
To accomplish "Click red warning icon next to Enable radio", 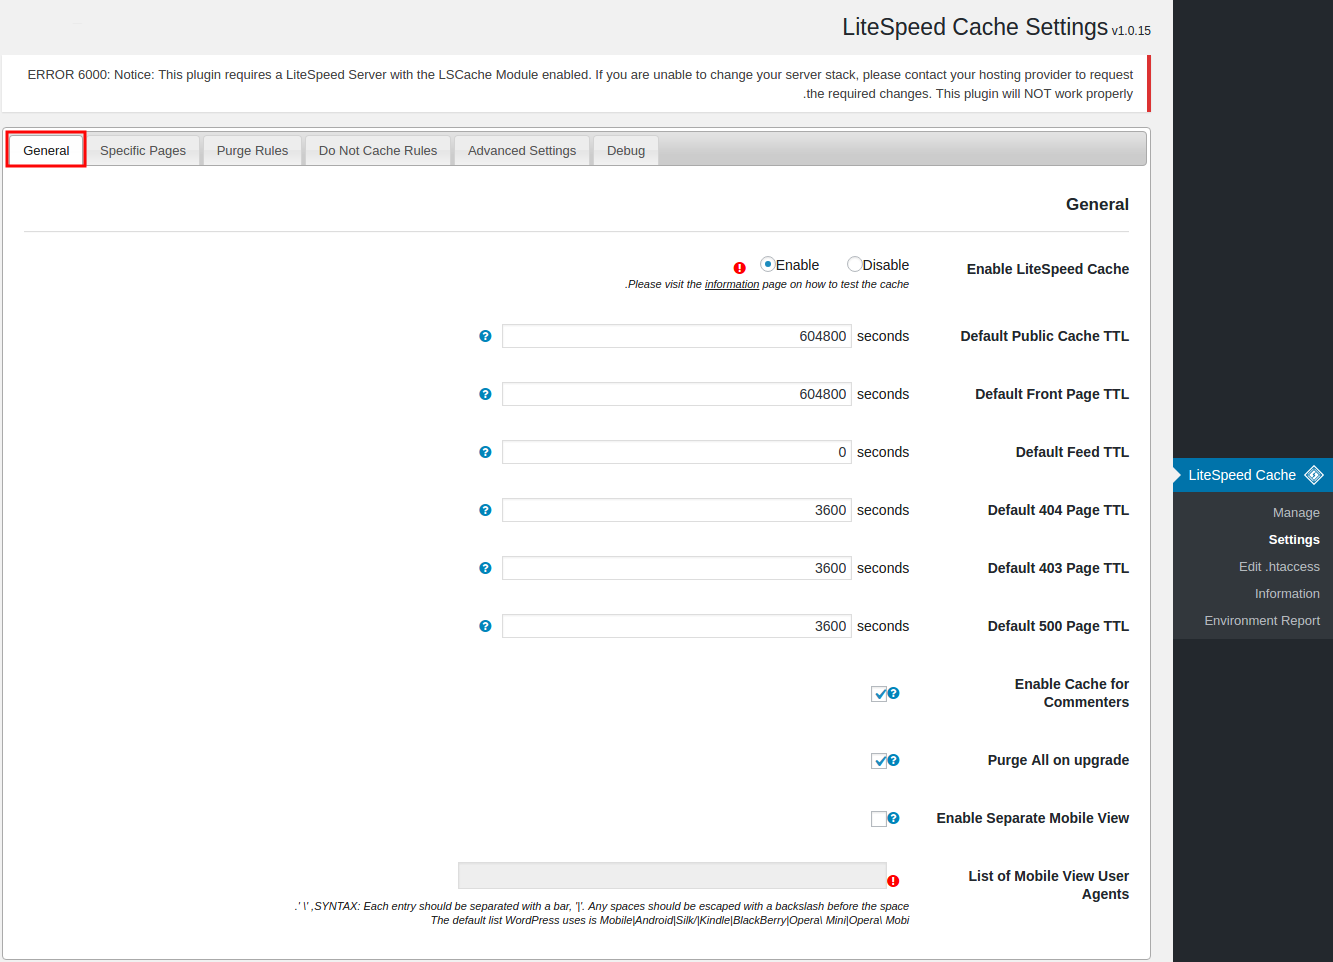I will click(x=740, y=268).
